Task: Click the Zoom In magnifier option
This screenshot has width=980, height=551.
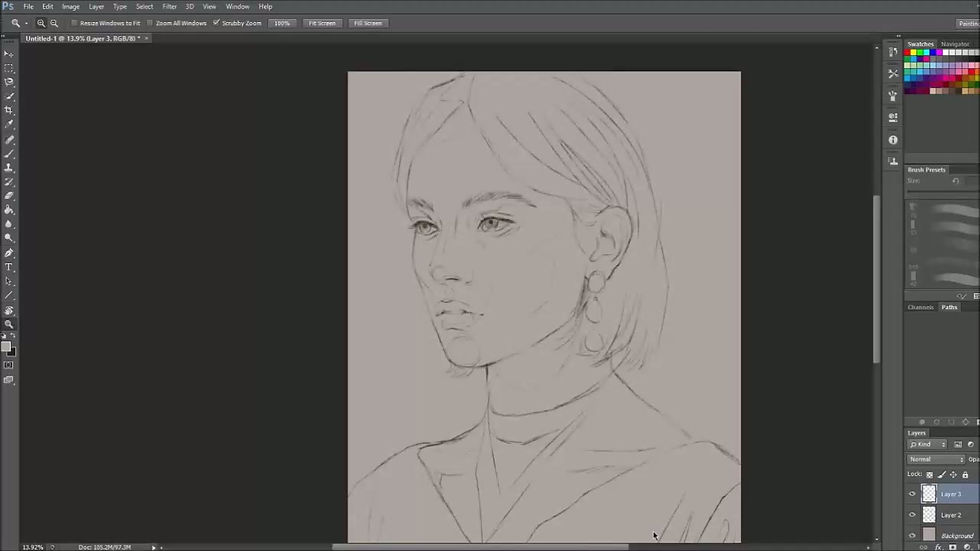Action: pos(41,23)
